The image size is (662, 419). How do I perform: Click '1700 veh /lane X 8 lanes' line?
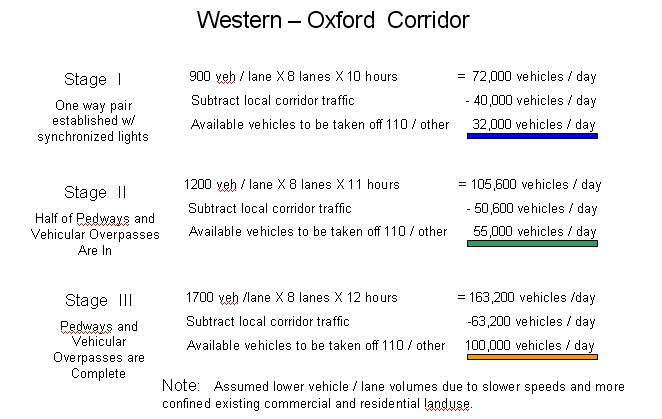click(291, 297)
